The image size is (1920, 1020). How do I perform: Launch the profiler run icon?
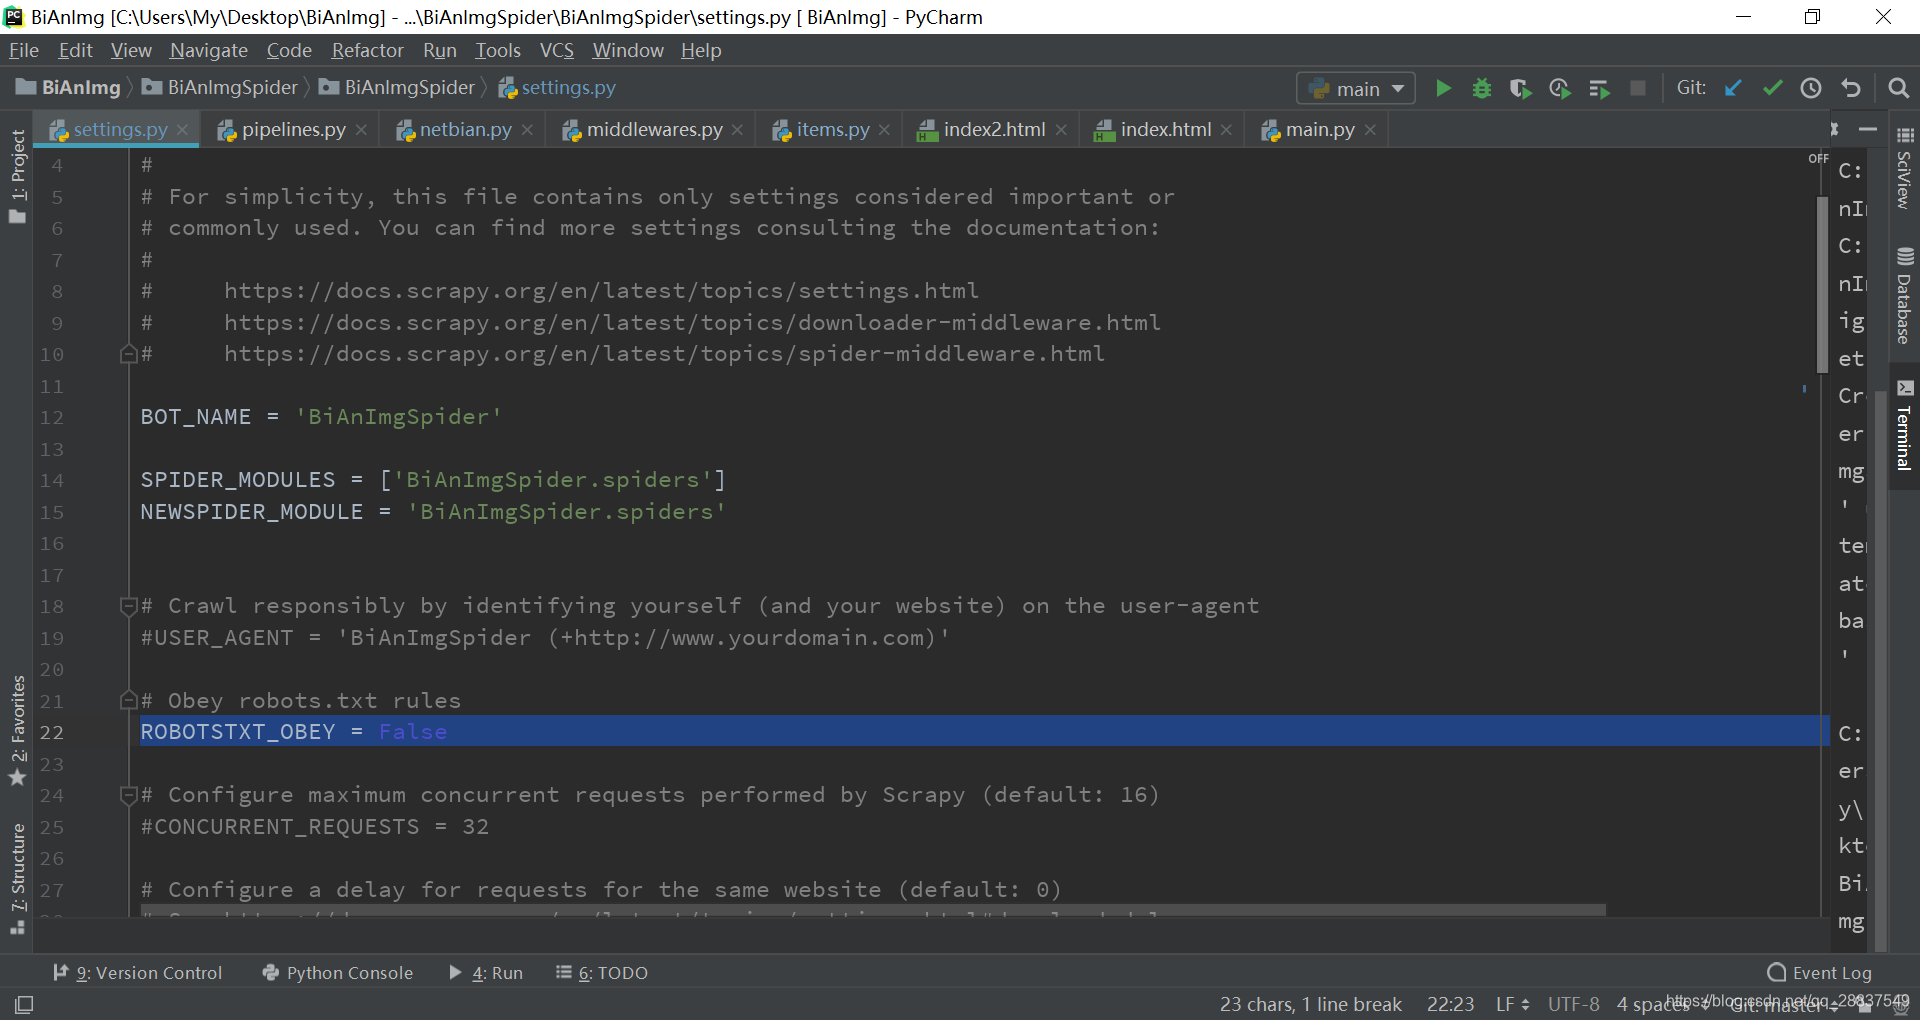(1560, 89)
